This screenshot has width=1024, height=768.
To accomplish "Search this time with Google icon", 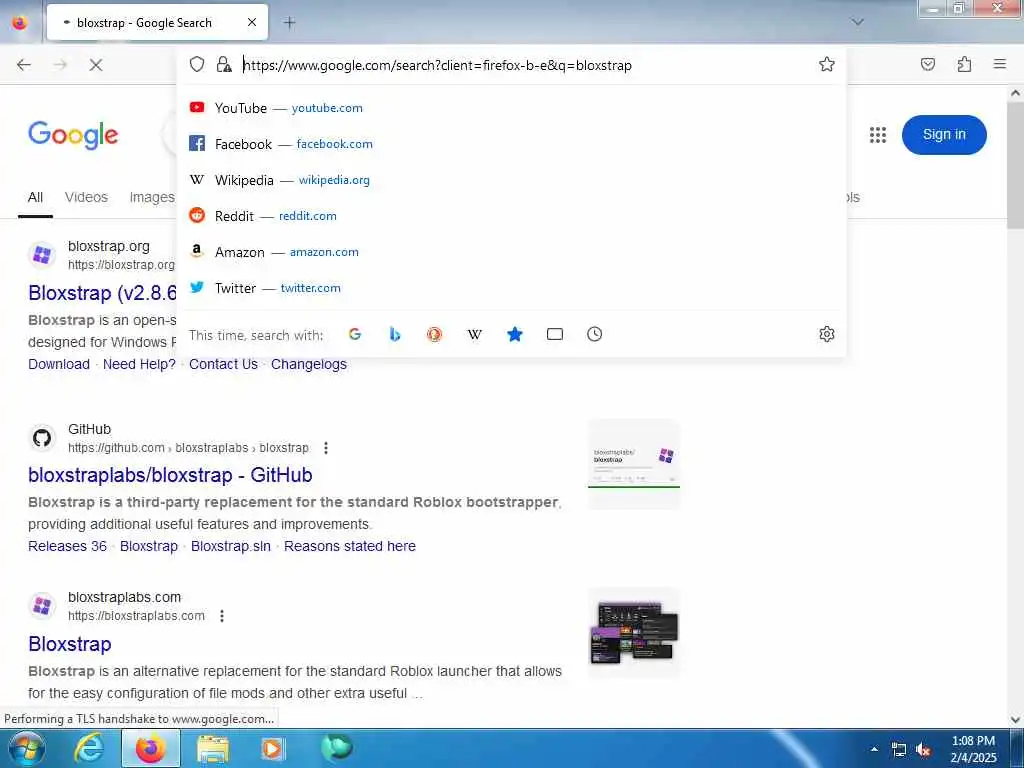I will [x=355, y=334].
